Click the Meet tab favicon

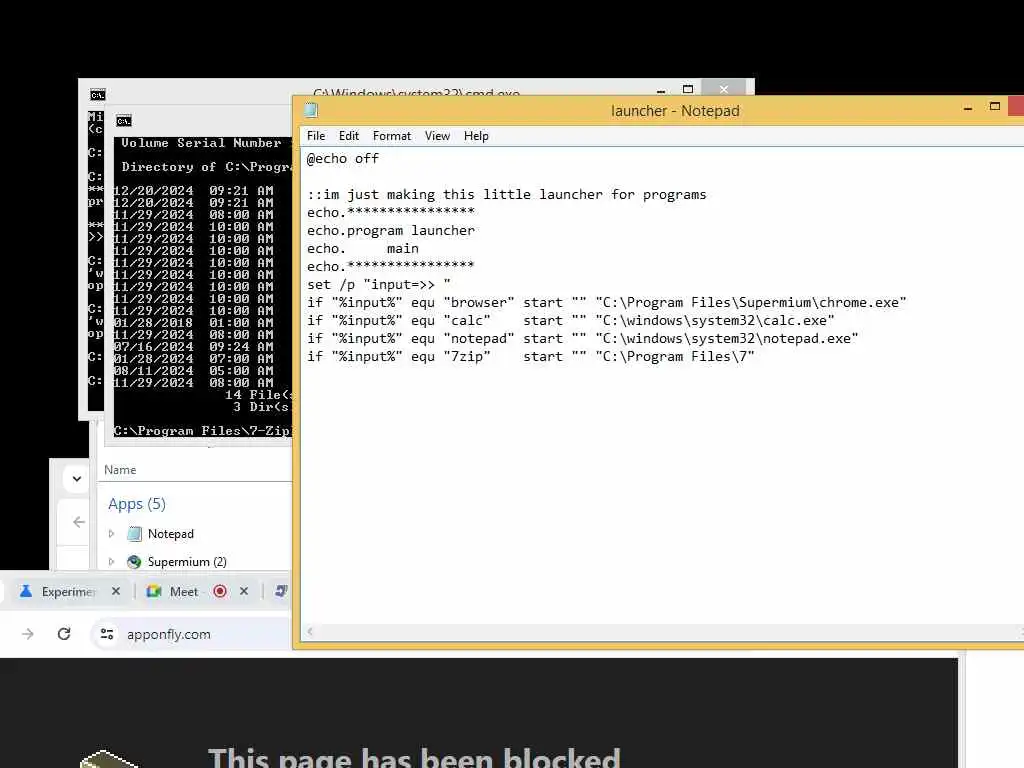[x=154, y=591]
